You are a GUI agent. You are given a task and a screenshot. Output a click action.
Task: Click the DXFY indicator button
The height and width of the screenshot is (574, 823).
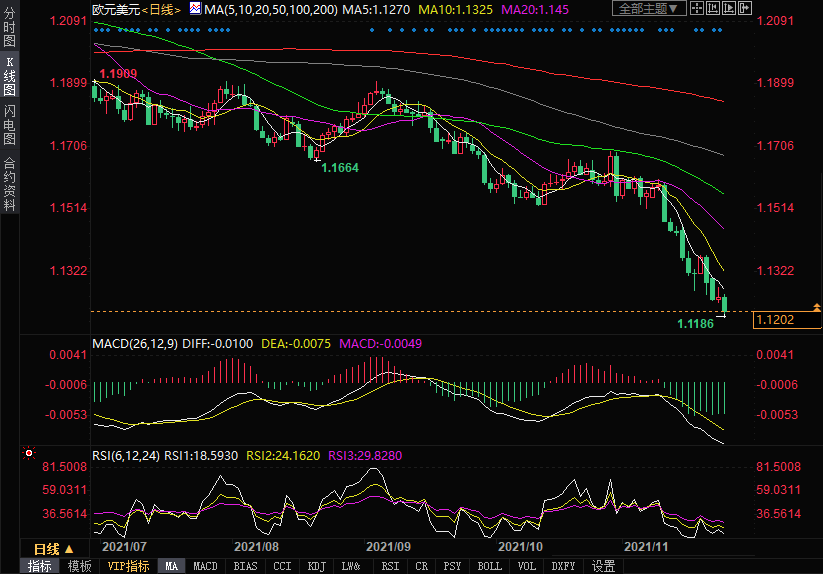pyautogui.click(x=564, y=566)
